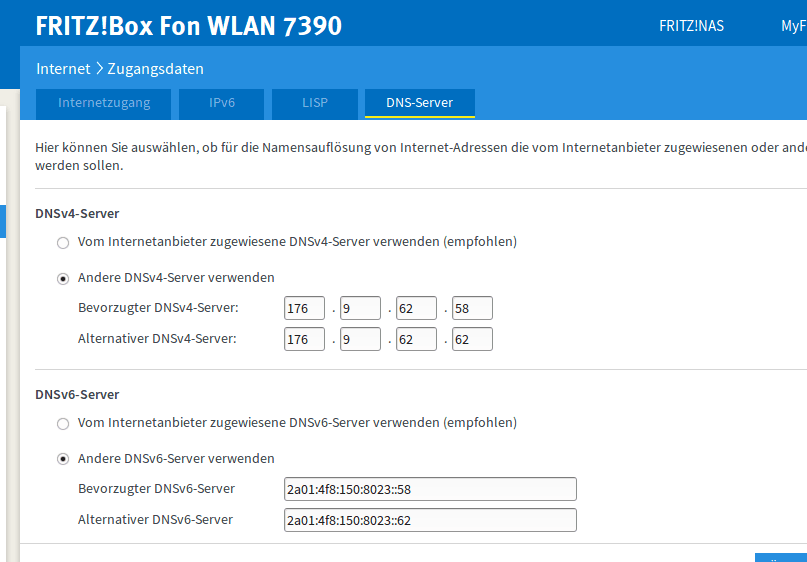Click the breadcrumb chevron separator

[x=99, y=68]
